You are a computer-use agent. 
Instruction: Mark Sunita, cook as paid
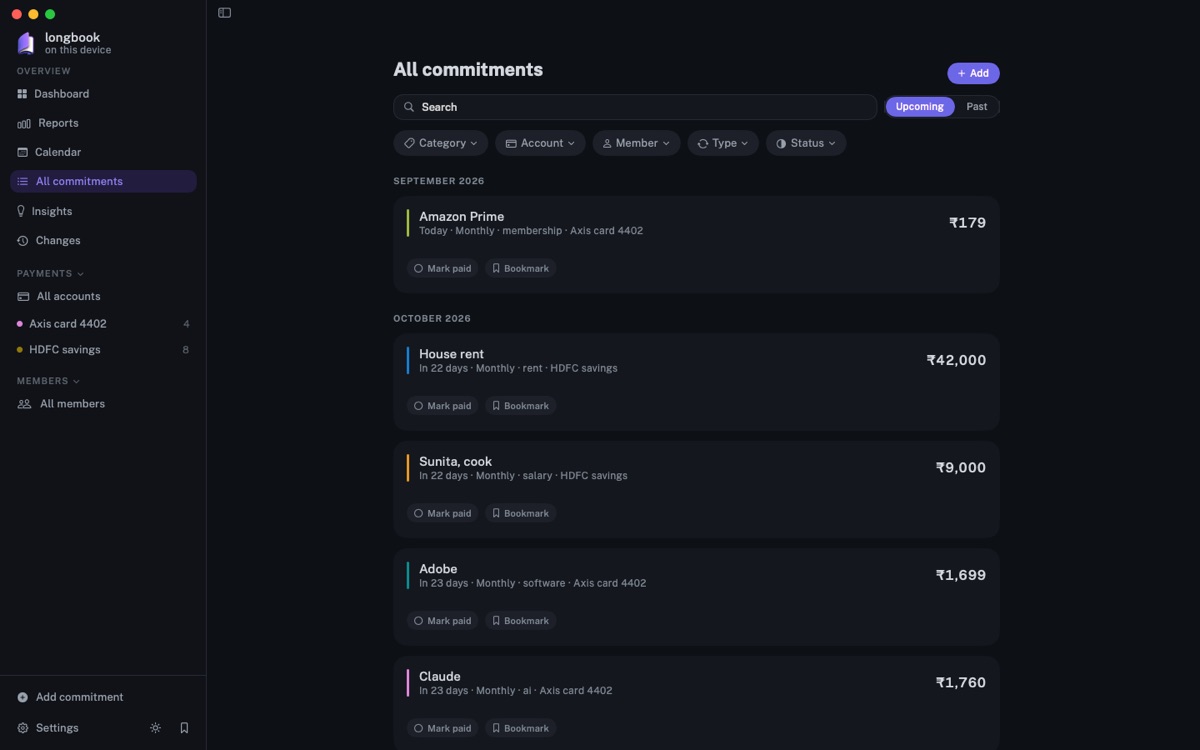[x=442, y=513]
